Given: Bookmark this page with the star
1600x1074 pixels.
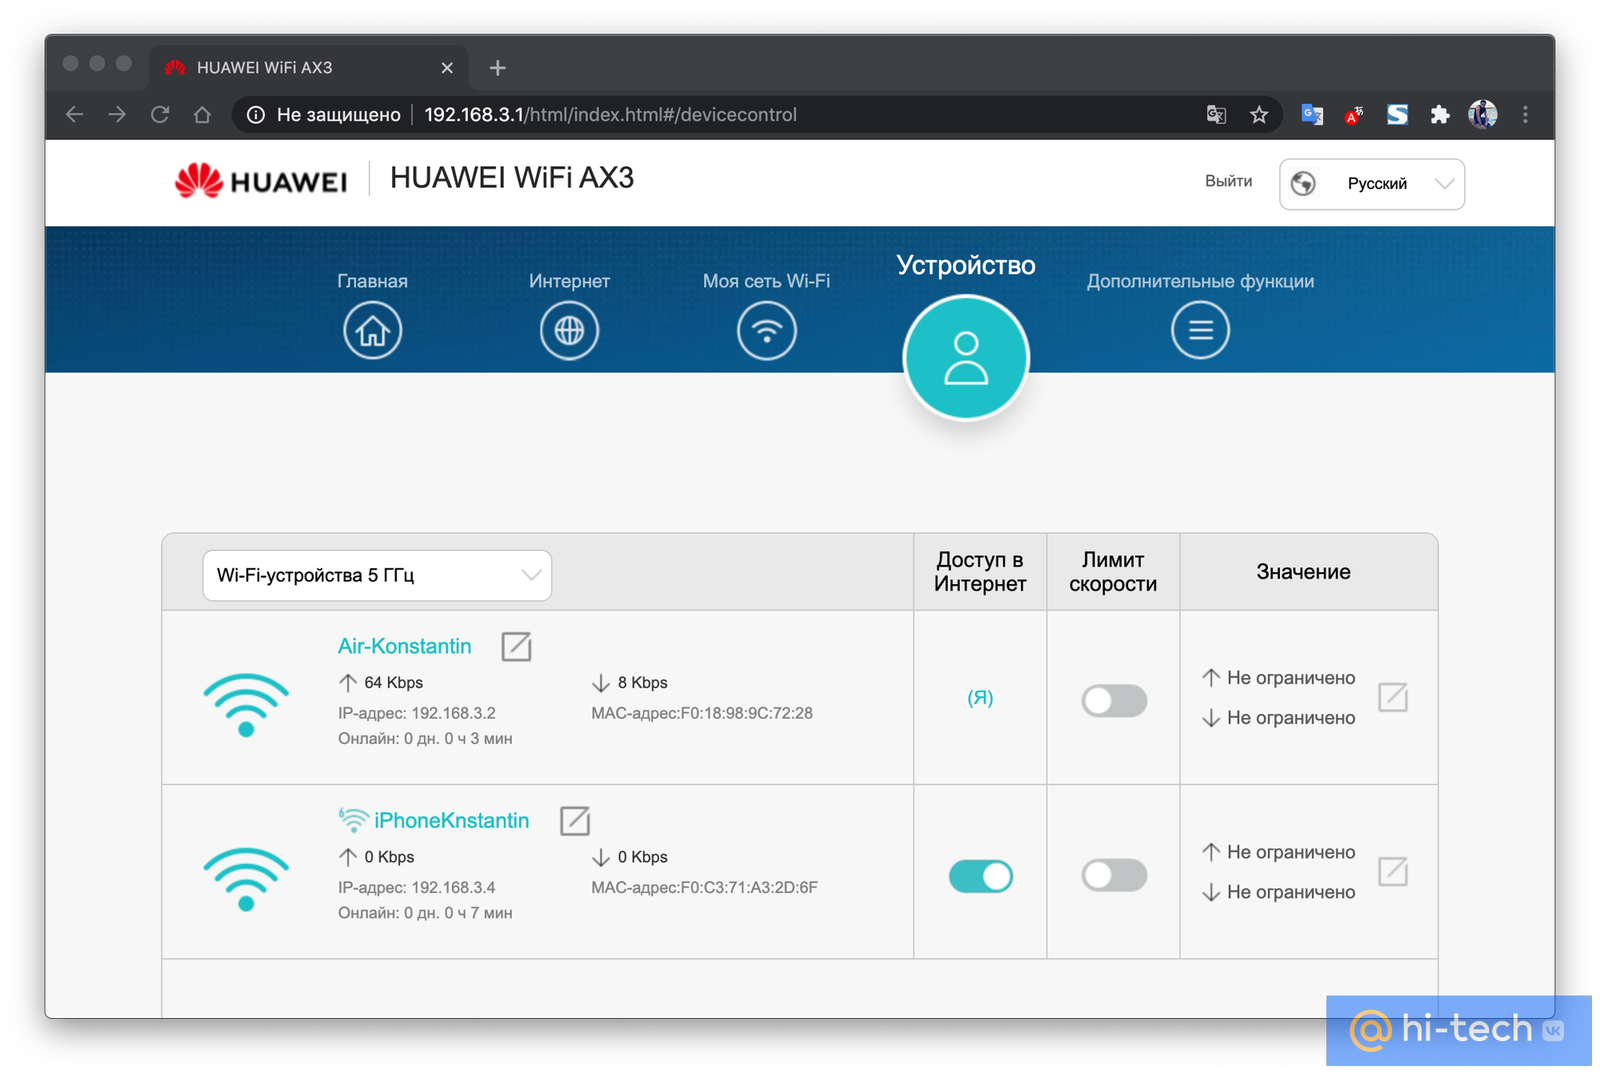Looking at the screenshot, I should tap(1259, 115).
